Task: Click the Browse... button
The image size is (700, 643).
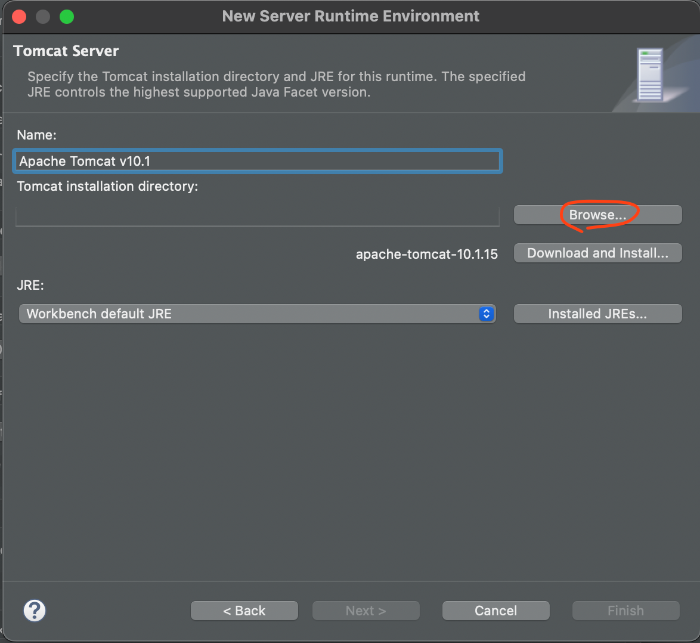Action: click(597, 215)
